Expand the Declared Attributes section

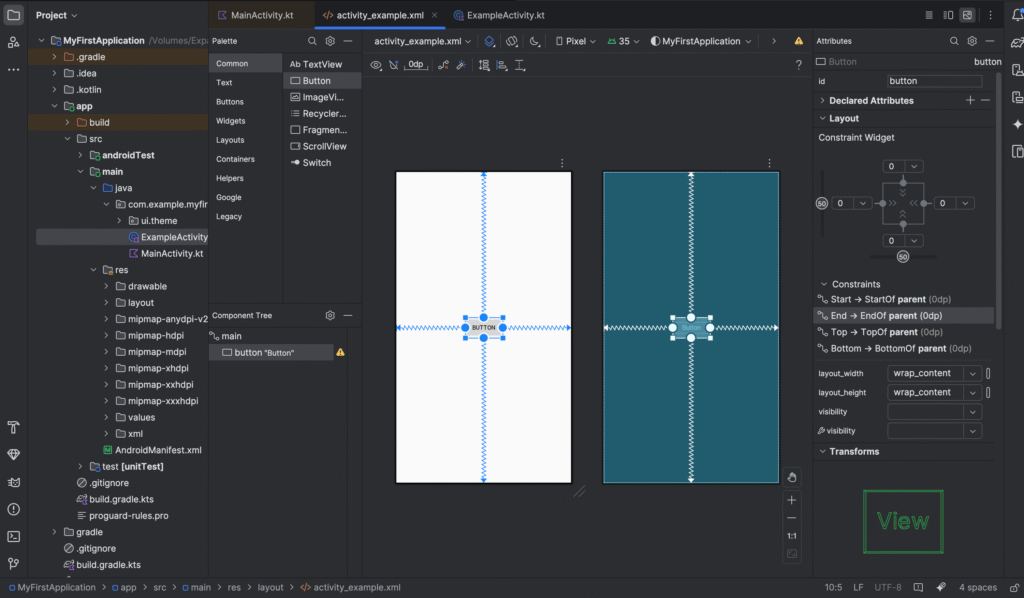822,101
